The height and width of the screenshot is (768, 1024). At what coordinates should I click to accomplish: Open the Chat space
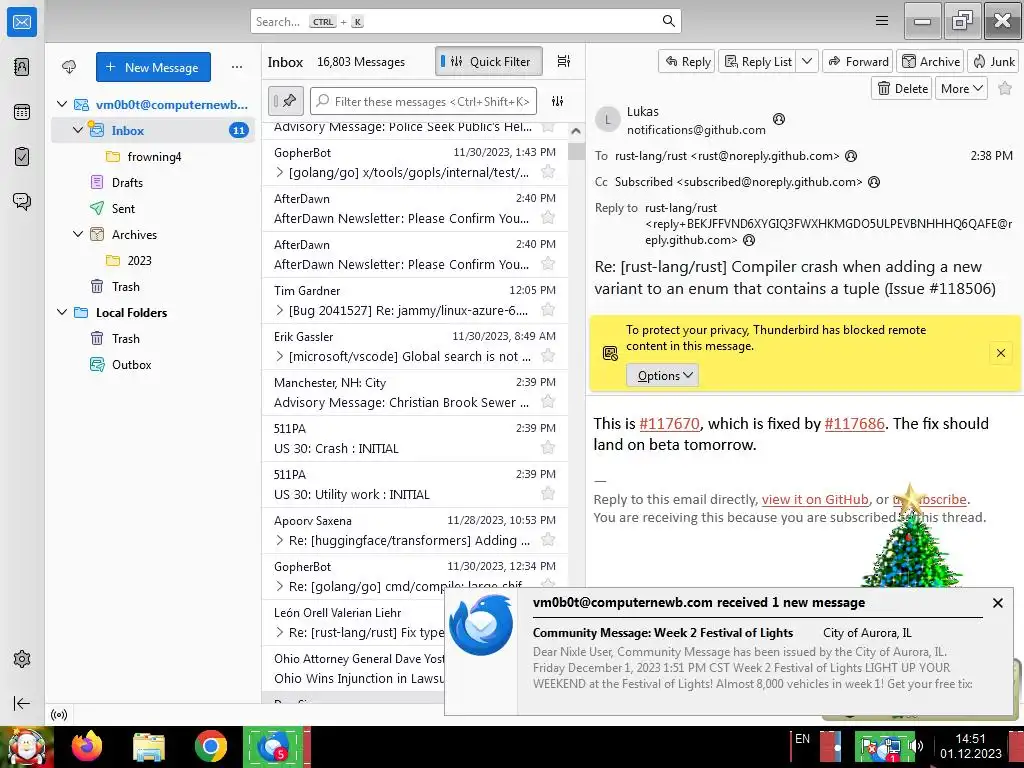(22, 201)
